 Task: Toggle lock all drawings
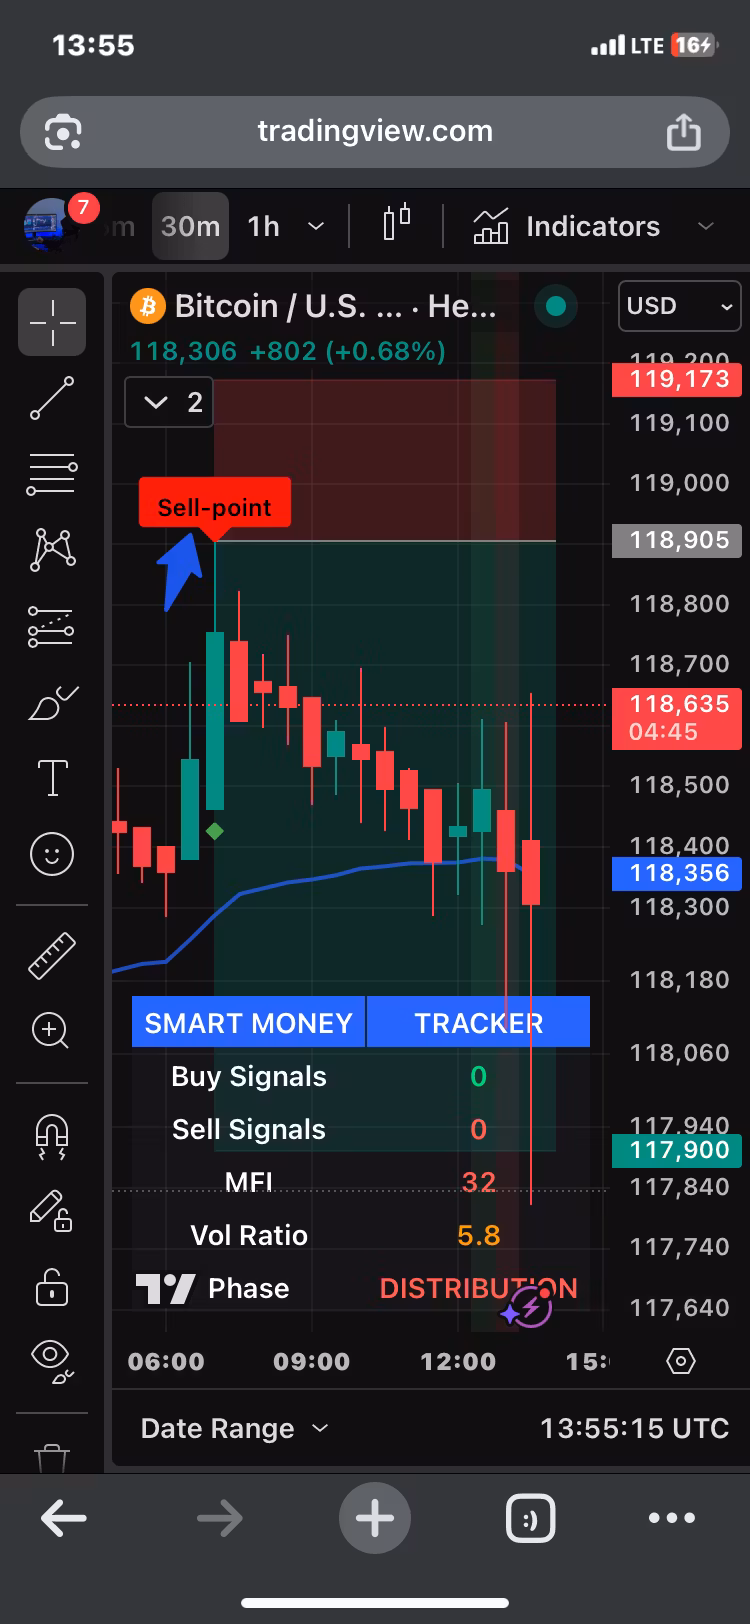pos(52,1286)
